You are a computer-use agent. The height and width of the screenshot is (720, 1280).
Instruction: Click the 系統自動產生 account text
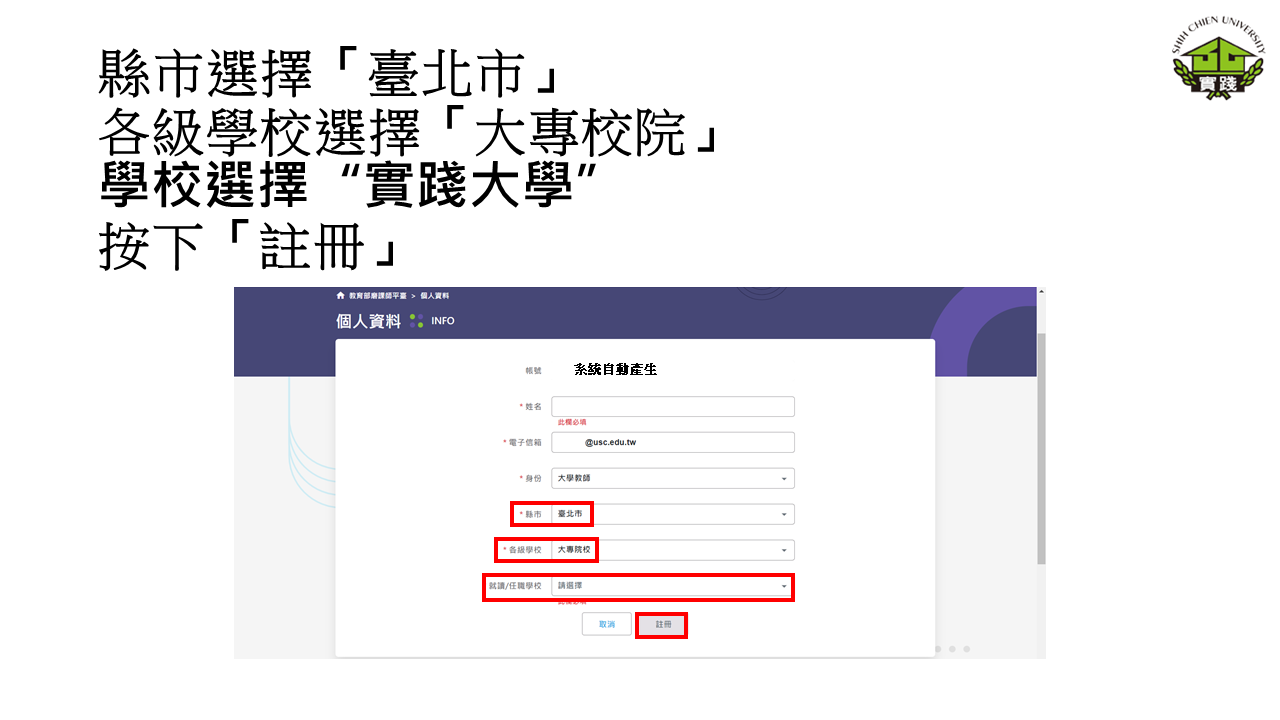pos(615,370)
